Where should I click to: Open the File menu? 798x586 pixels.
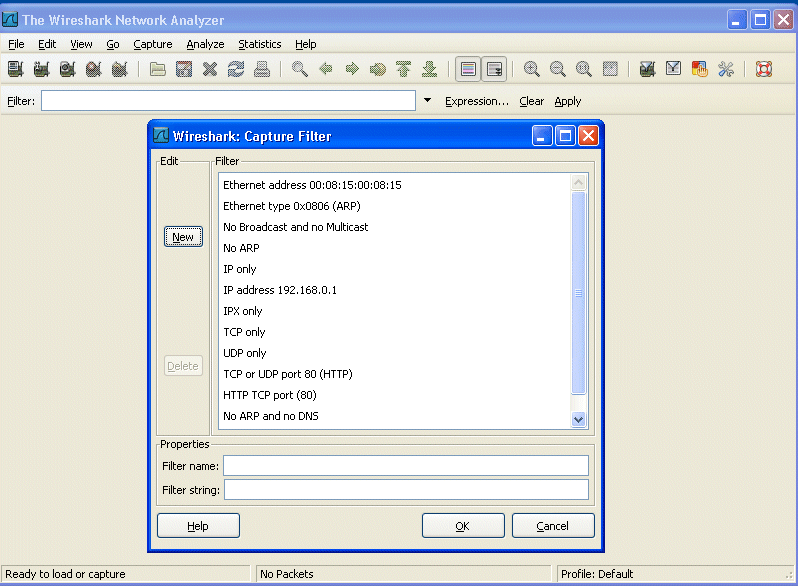(x=16, y=44)
